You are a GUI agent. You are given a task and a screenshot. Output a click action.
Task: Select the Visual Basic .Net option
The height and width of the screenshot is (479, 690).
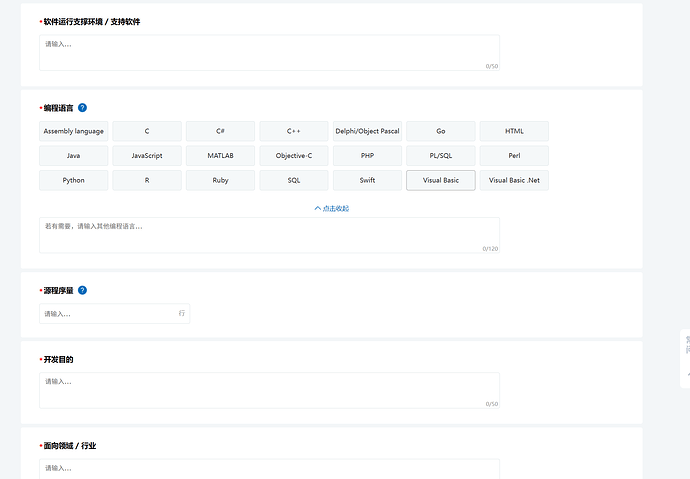tap(514, 180)
